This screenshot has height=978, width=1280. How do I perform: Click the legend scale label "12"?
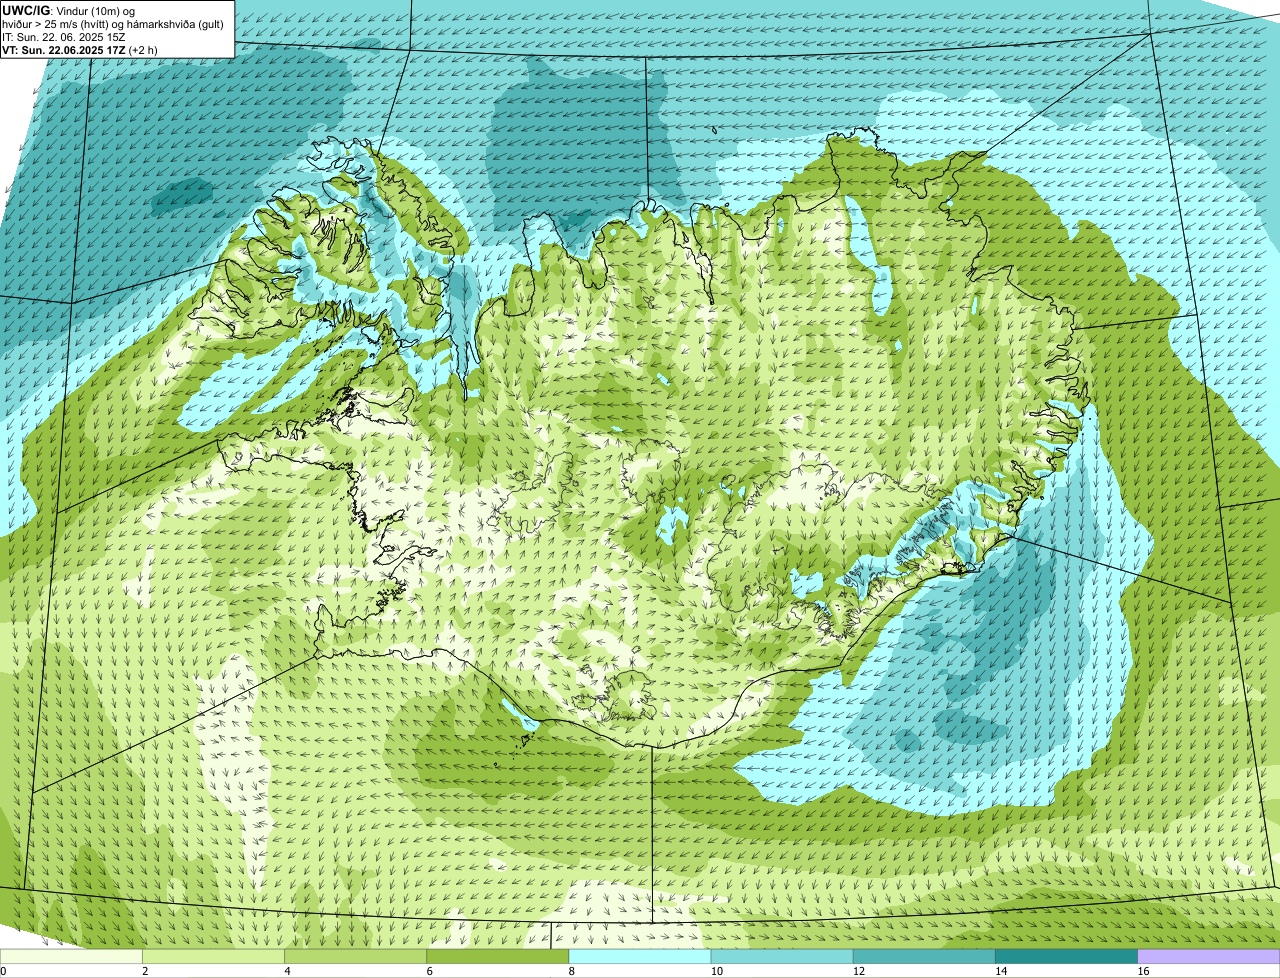858,971
